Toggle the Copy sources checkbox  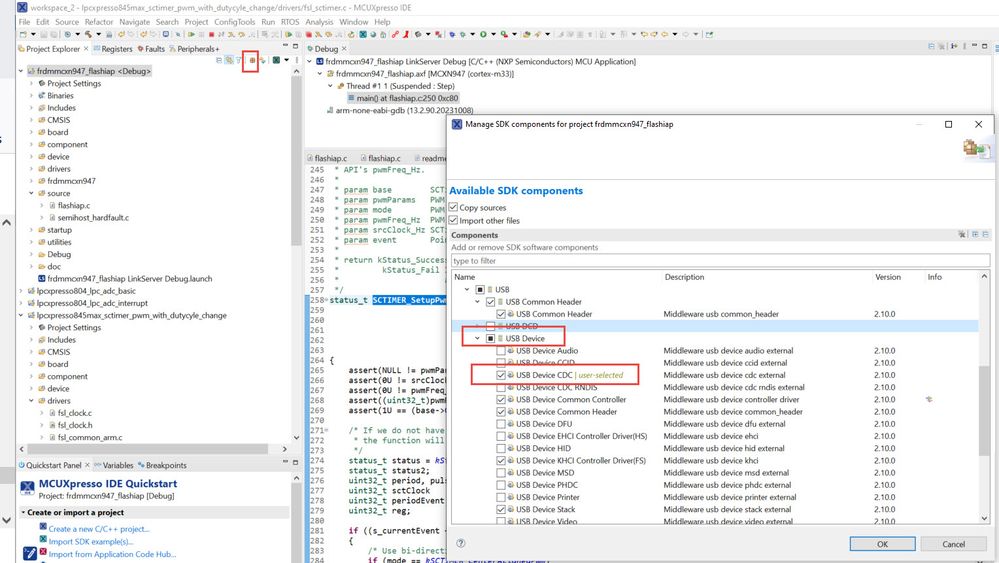click(x=454, y=207)
